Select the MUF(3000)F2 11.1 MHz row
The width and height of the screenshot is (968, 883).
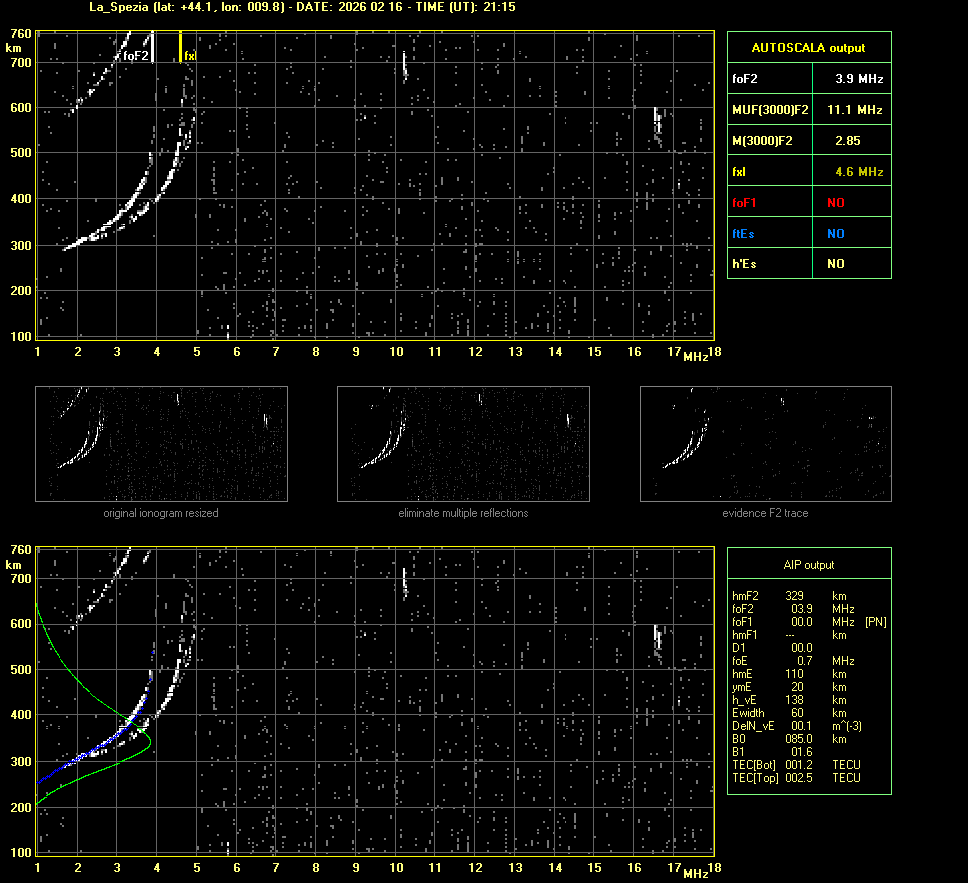point(808,109)
